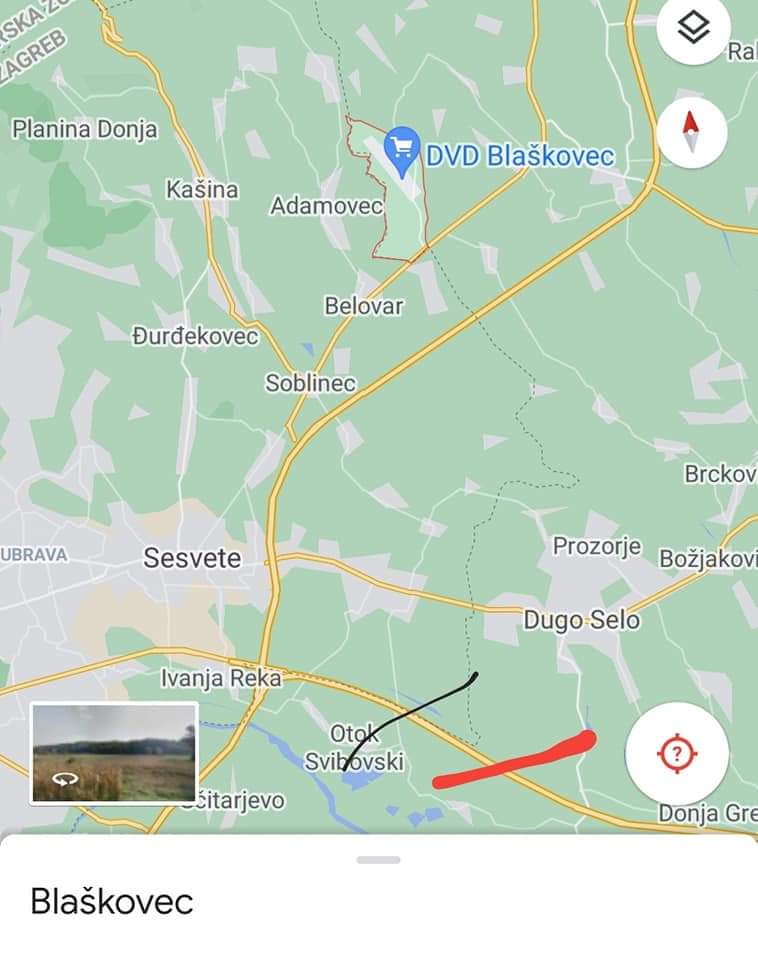The image size is (758, 960).
Task: Select the Đurđekovec label
Action: (x=195, y=336)
